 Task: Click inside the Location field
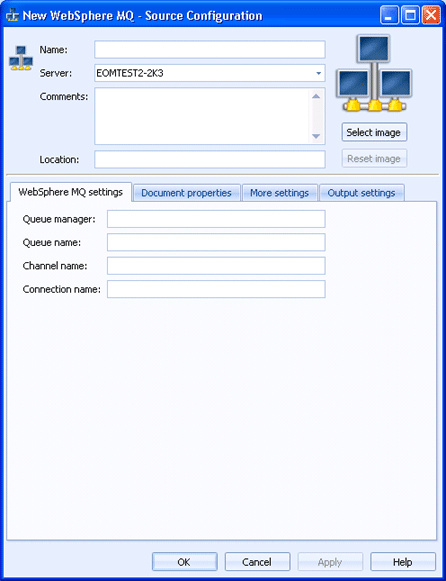(x=210, y=159)
